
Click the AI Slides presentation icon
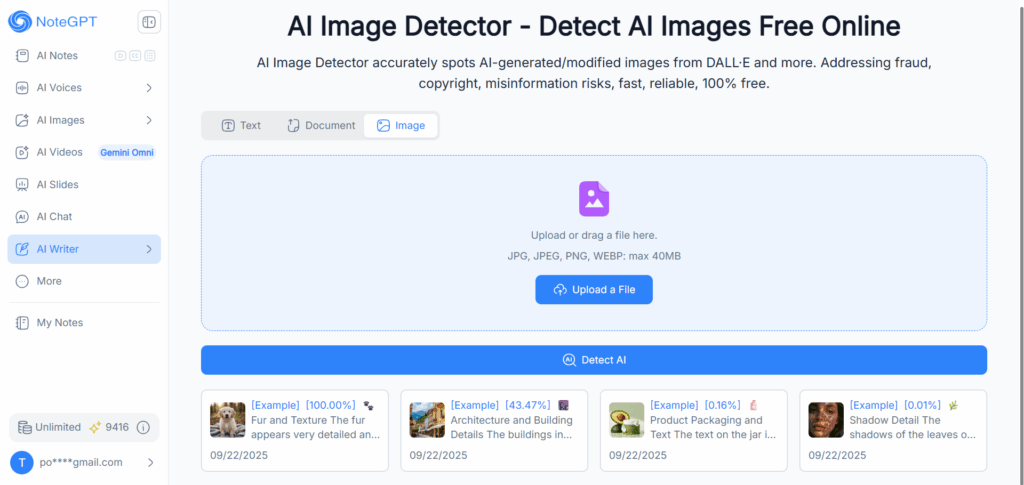click(x=22, y=185)
